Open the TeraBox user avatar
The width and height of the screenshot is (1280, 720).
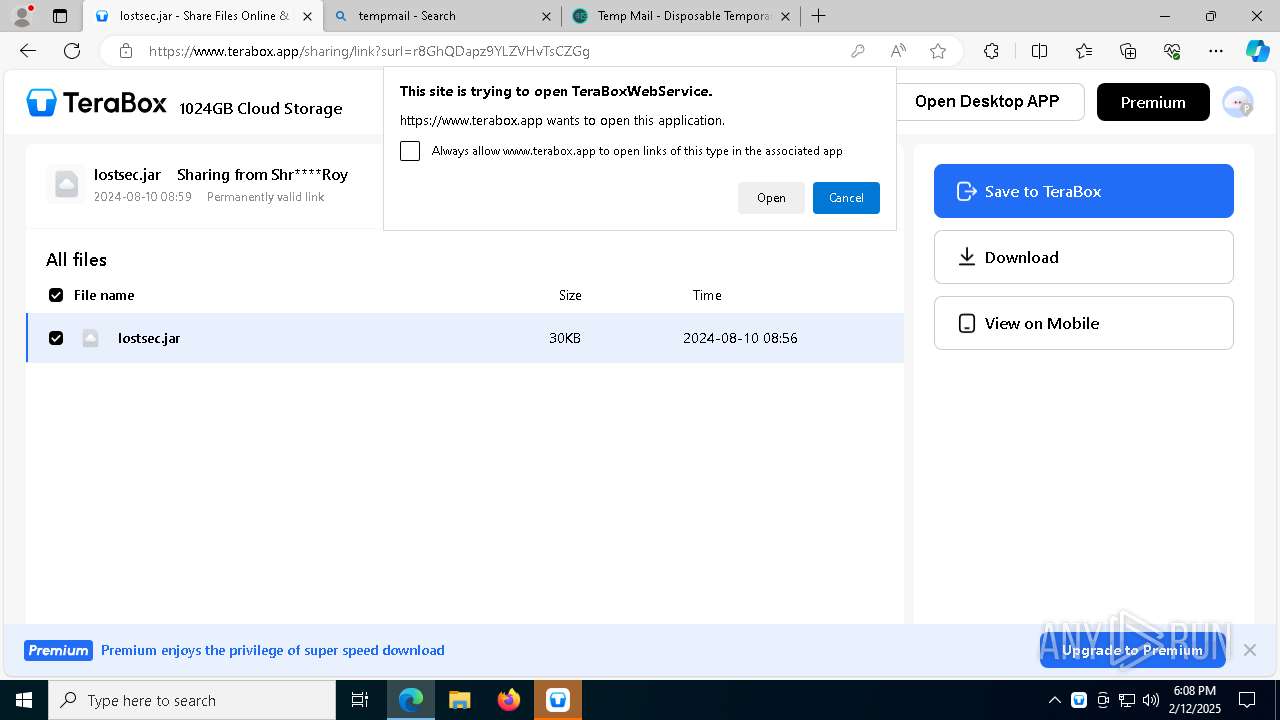pos(1238,102)
